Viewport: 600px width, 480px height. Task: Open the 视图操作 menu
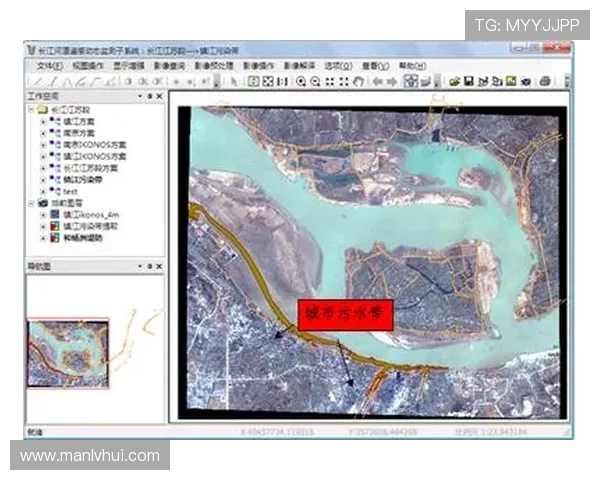tap(88, 66)
